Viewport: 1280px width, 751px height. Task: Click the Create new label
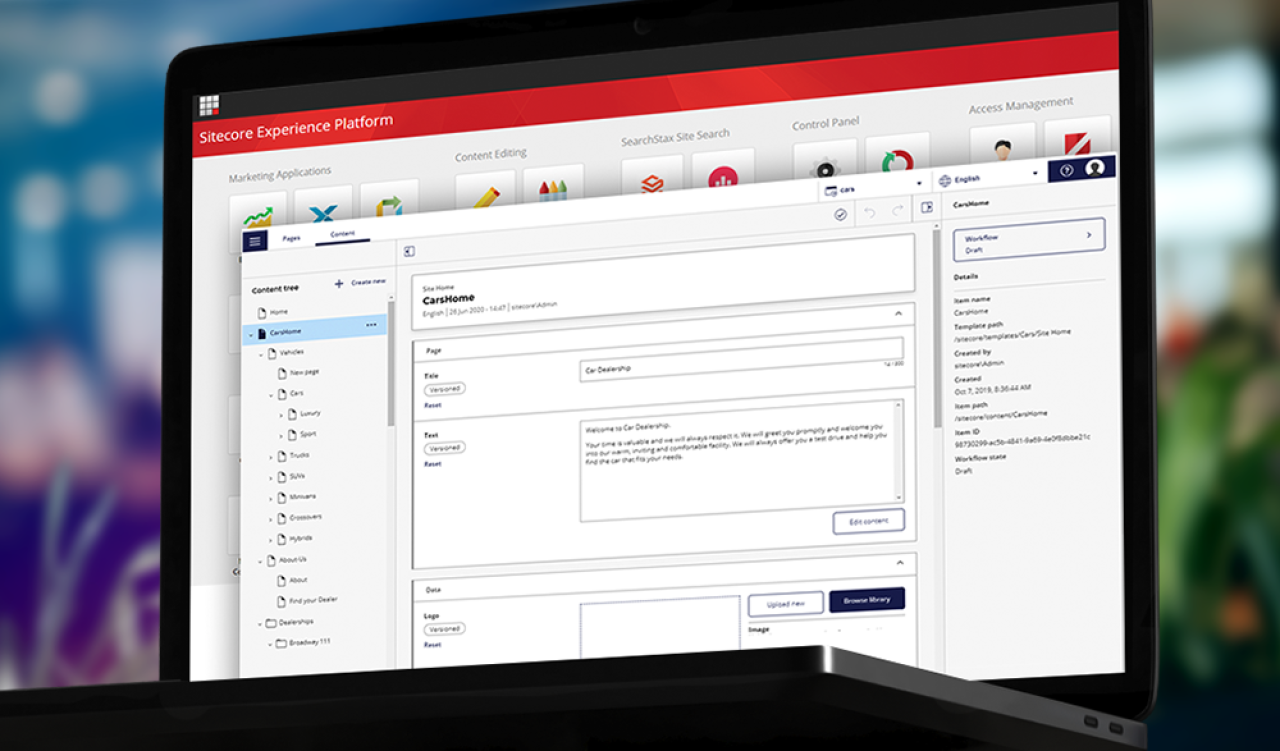[368, 282]
